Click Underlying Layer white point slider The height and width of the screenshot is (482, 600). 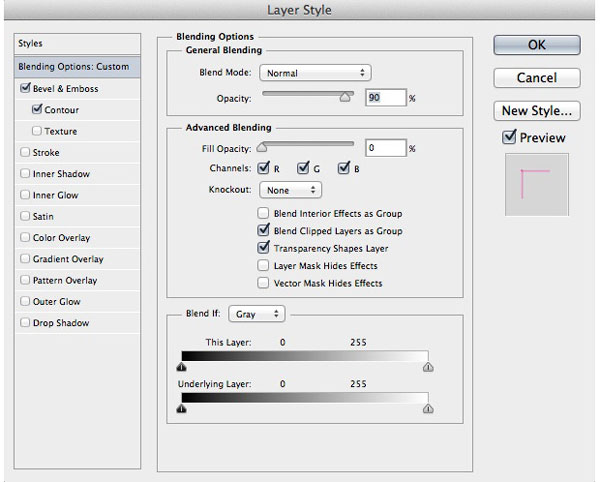point(428,409)
